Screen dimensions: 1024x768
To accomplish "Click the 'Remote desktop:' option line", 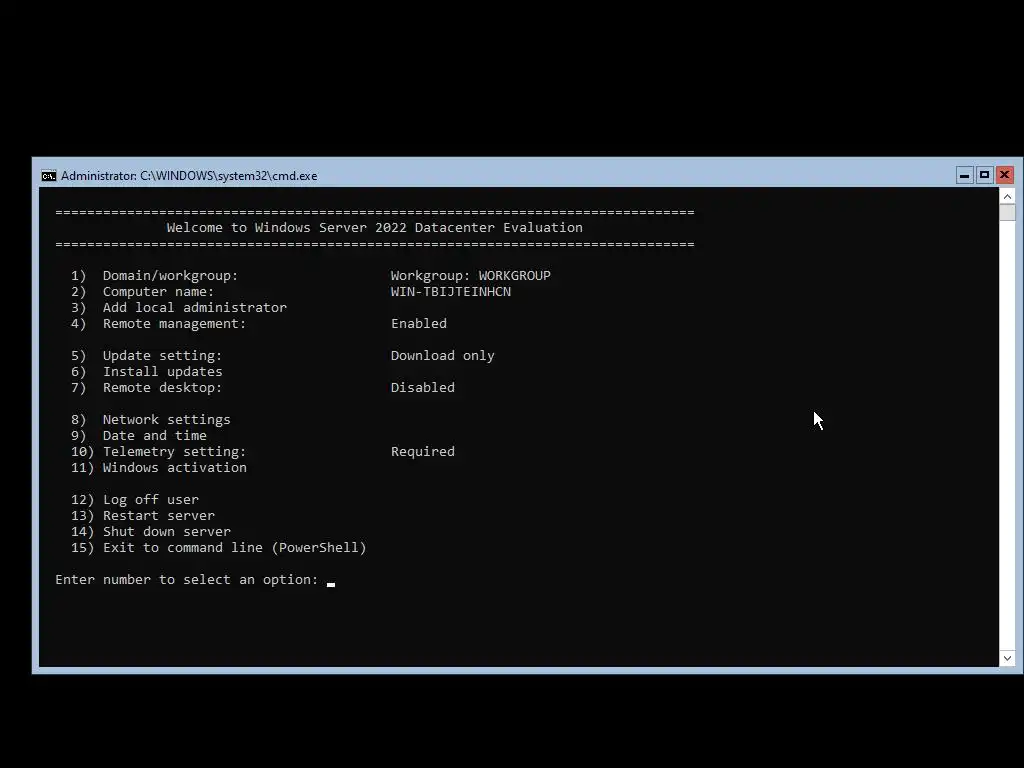I will (x=146, y=387).
